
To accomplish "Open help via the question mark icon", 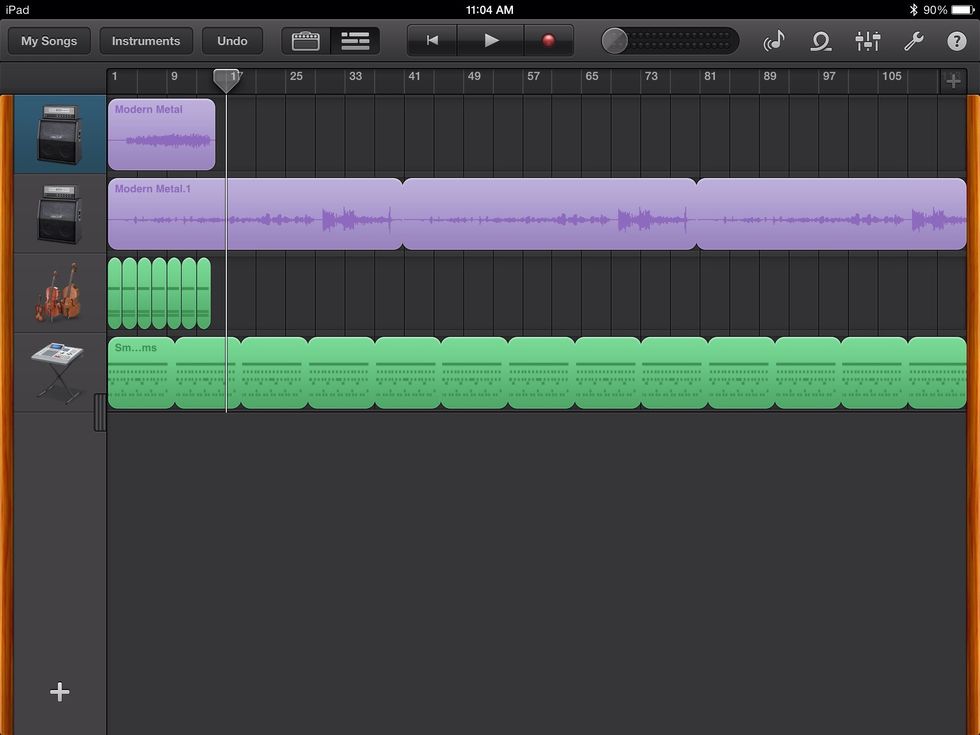I will tap(958, 41).
